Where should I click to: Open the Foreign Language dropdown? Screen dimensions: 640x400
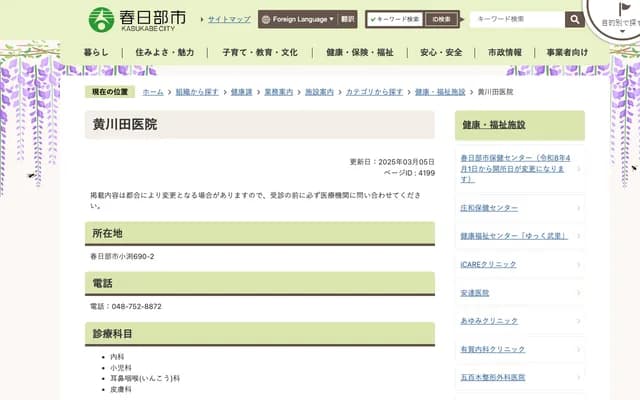coord(298,19)
